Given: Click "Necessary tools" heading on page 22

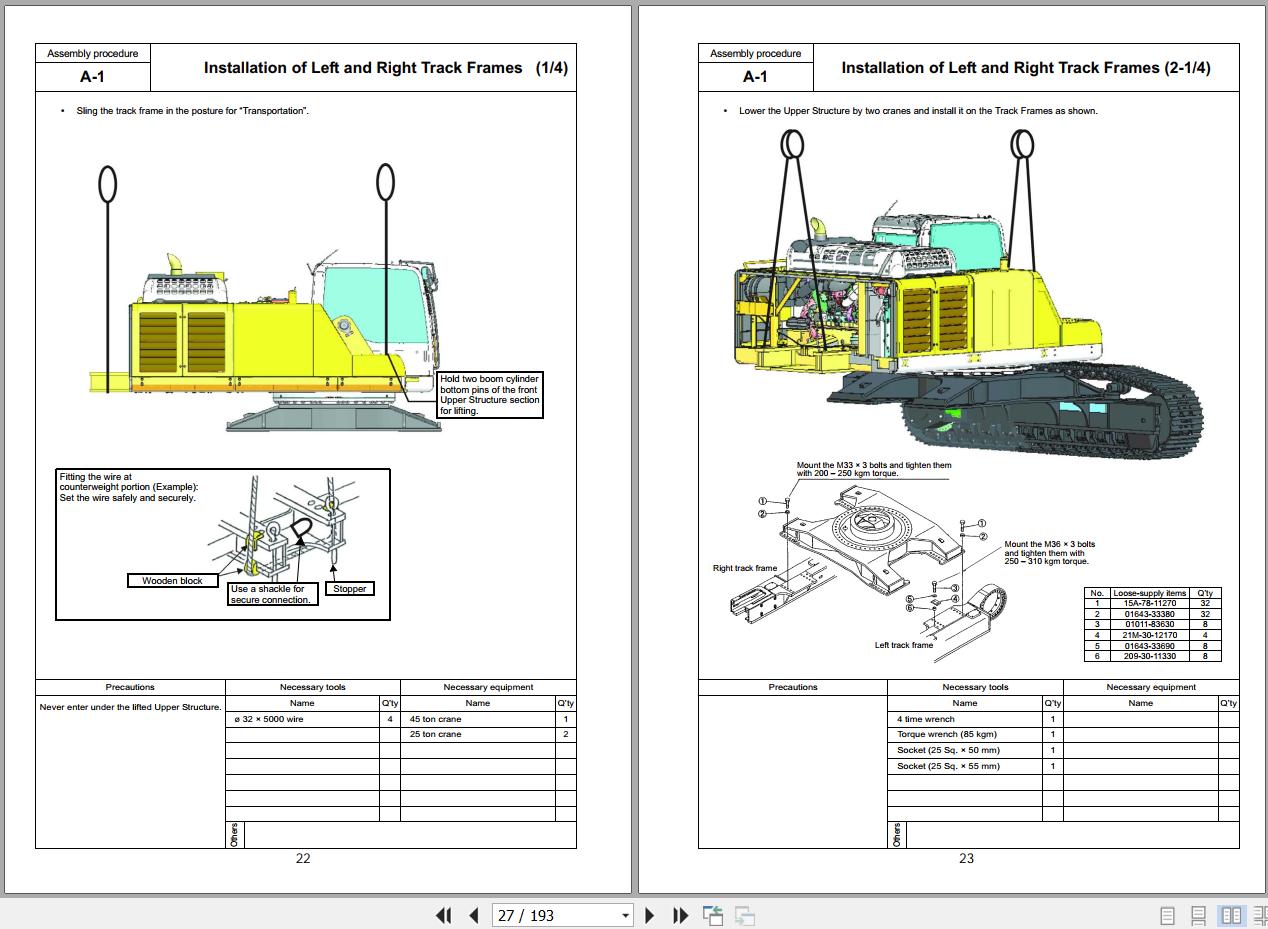Looking at the screenshot, I should click(312, 687).
